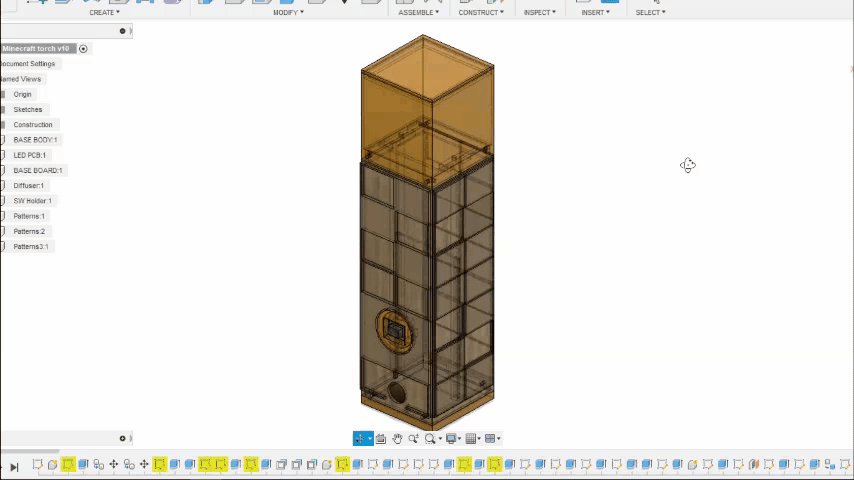This screenshot has height=480, width=854.
Task: Expand the Viewports dropdown arrow
Action: tap(499, 439)
